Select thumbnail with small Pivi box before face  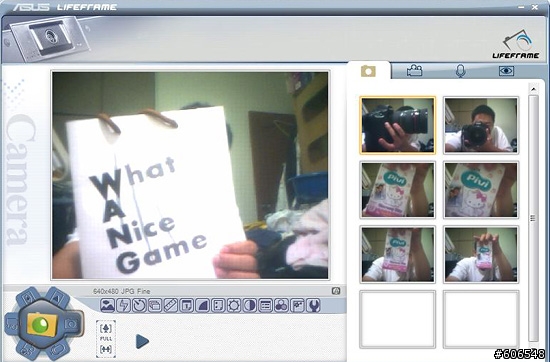pyautogui.click(x=481, y=254)
